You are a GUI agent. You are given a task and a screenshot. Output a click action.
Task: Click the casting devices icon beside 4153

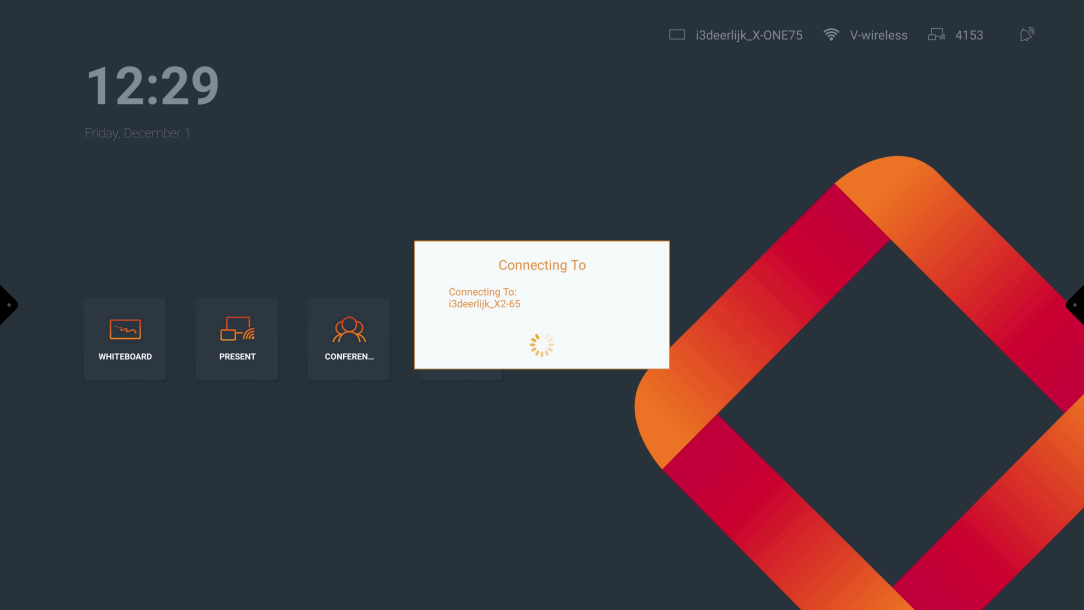coord(937,35)
